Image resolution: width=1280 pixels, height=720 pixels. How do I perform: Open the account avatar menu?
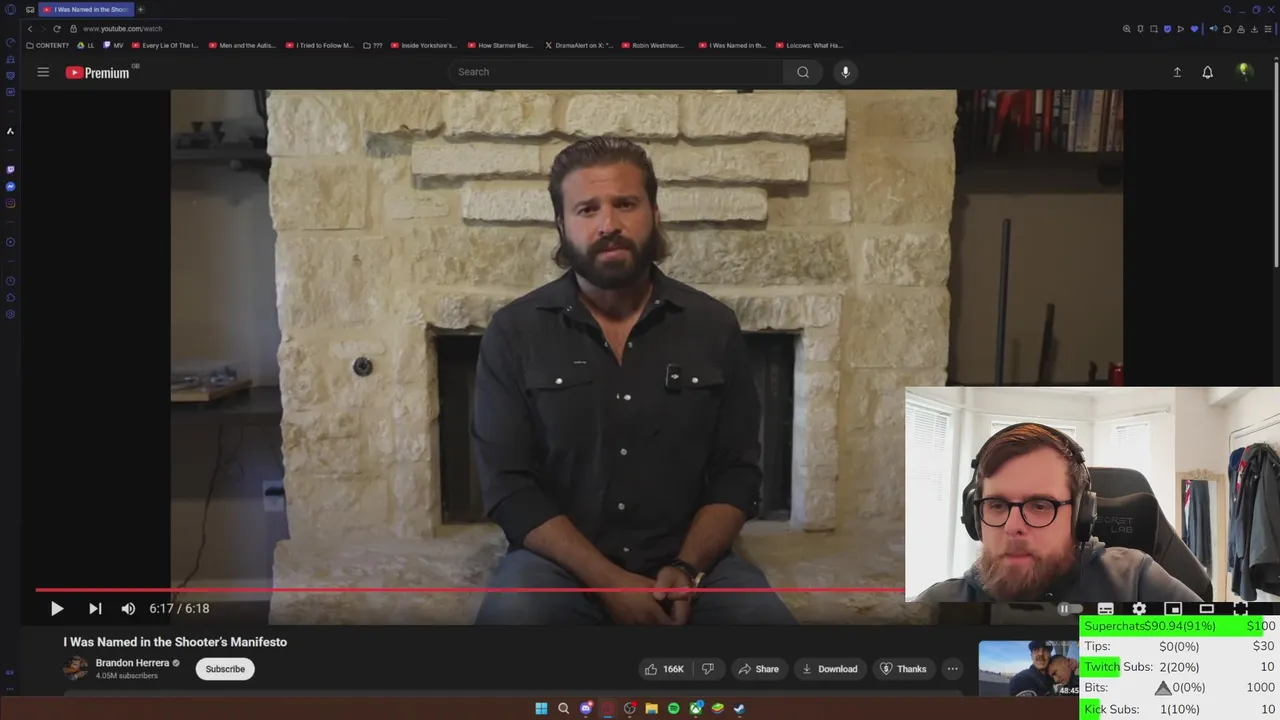(x=1244, y=72)
